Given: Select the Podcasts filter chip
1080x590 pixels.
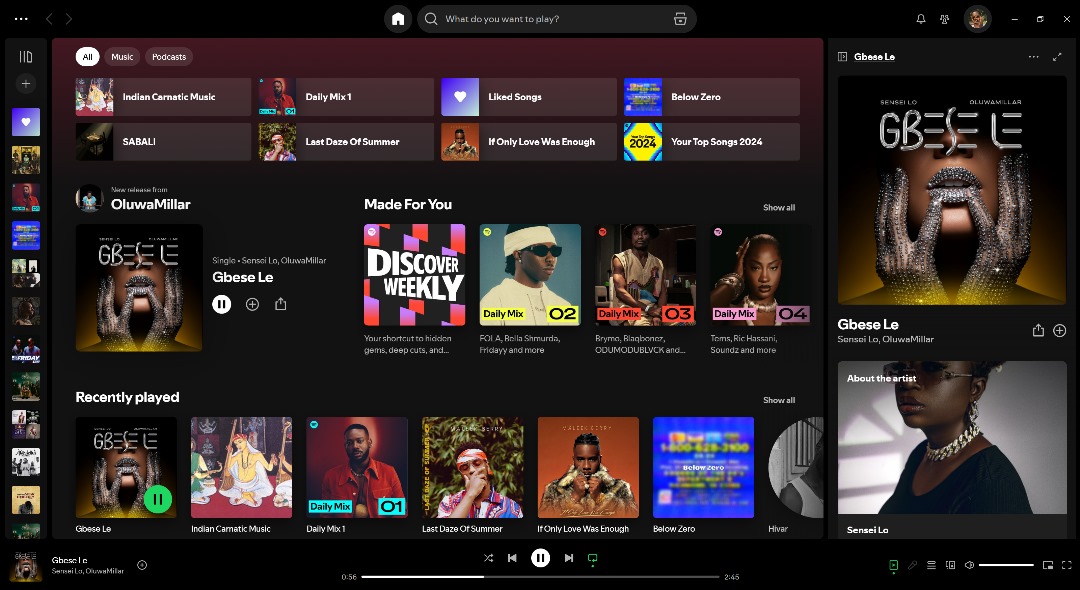Looking at the screenshot, I should pyautogui.click(x=169, y=57).
